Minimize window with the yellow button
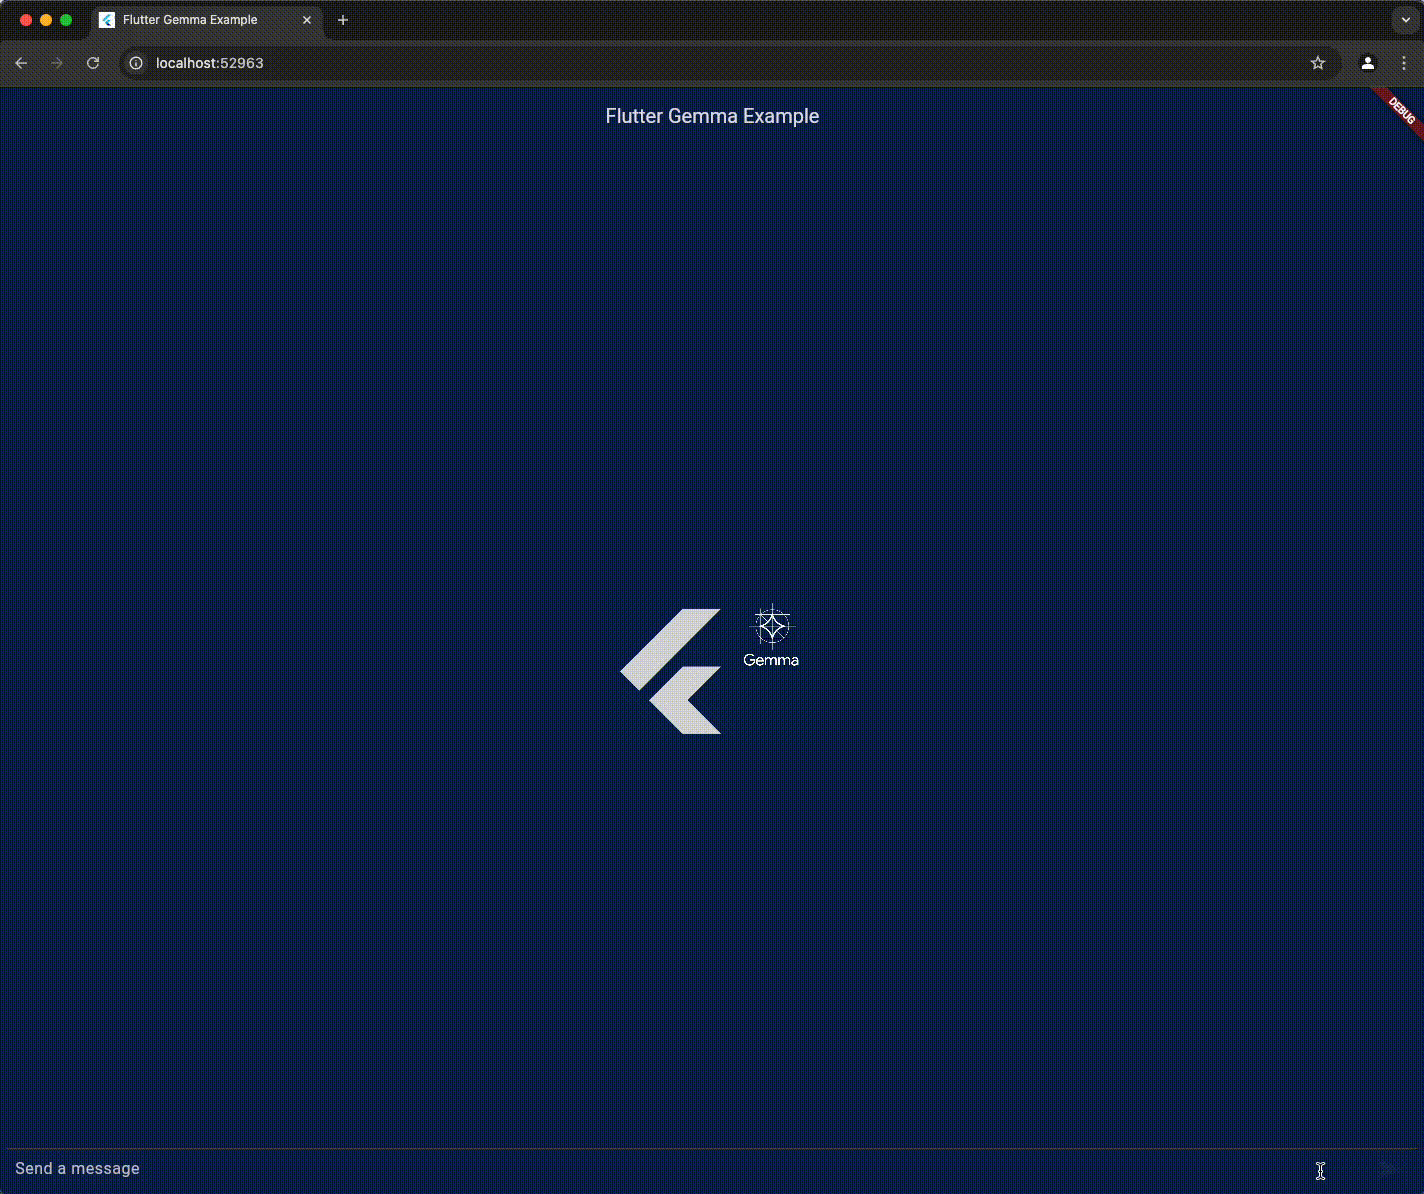Screen dimensions: 1424x1194 (x=46, y=20)
